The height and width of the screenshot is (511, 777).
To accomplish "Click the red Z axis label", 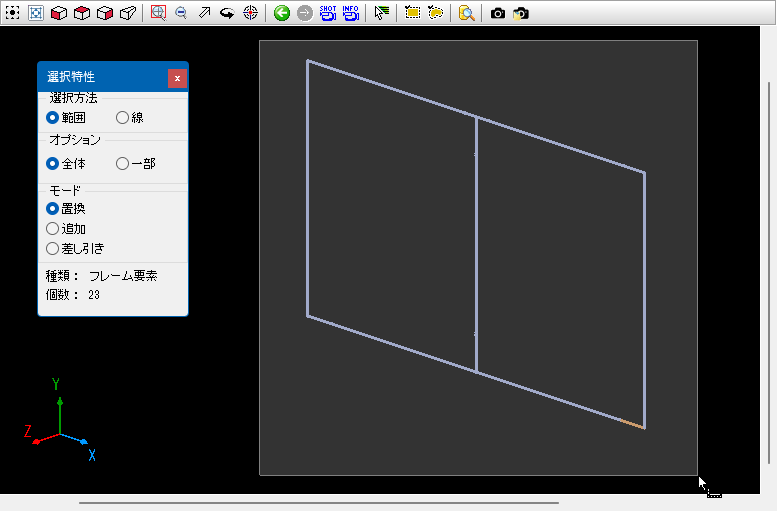I will pyautogui.click(x=28, y=431).
